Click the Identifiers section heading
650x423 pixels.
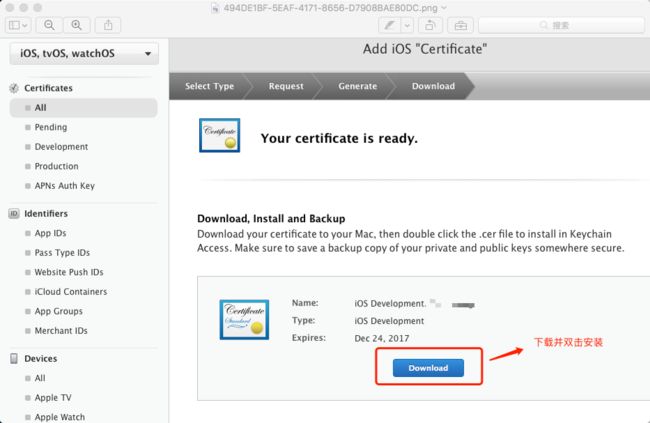[46, 214]
